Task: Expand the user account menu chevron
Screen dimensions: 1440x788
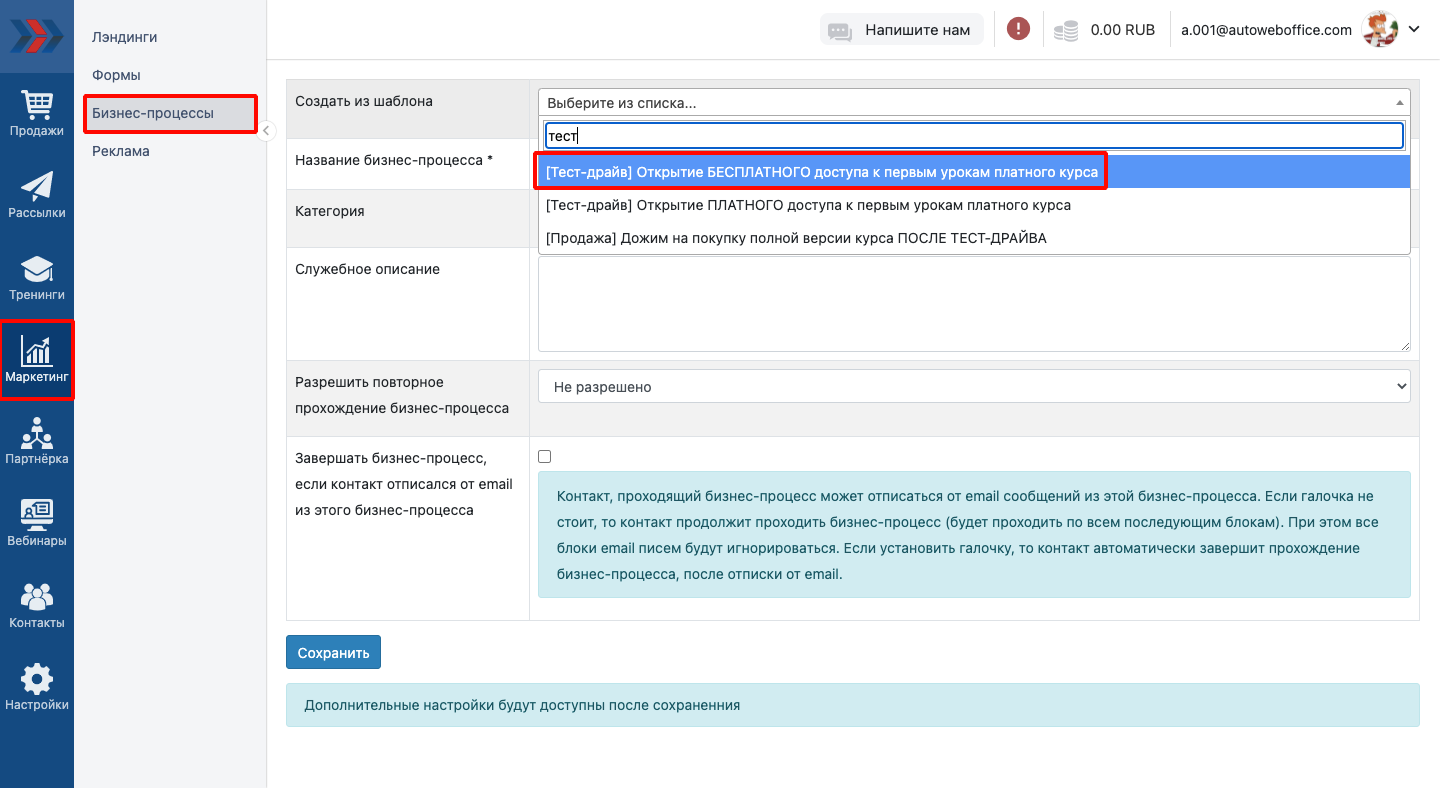Action: tap(1414, 29)
